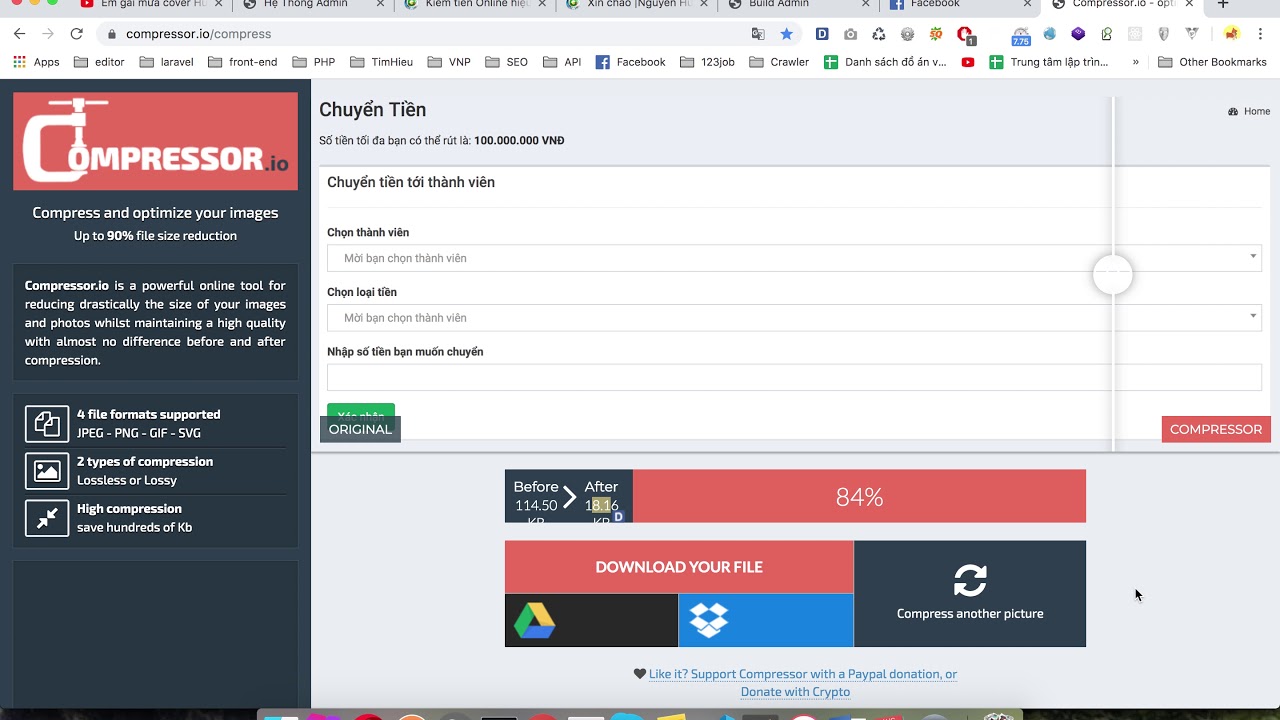Save file to Google Drive
Image resolution: width=1280 pixels, height=720 pixels.
[591, 620]
